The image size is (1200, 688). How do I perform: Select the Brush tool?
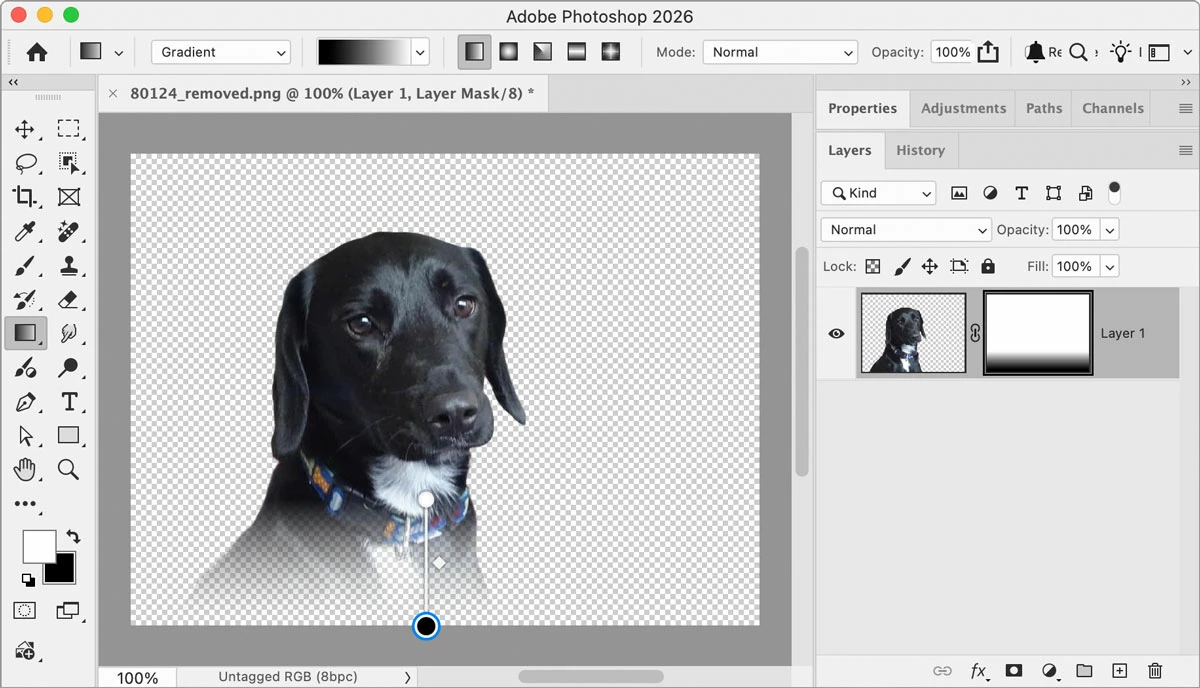point(25,266)
